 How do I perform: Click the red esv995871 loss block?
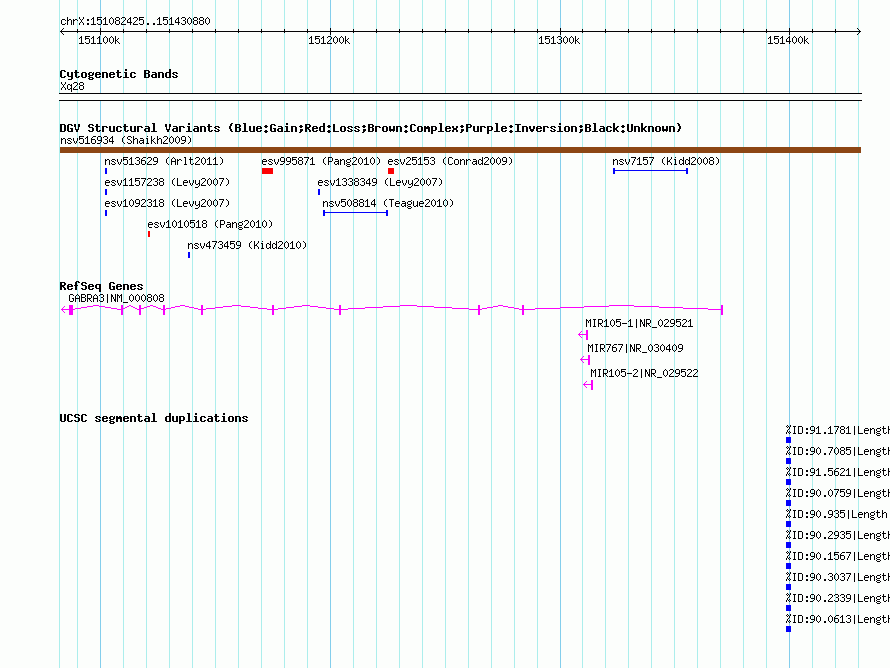click(267, 171)
